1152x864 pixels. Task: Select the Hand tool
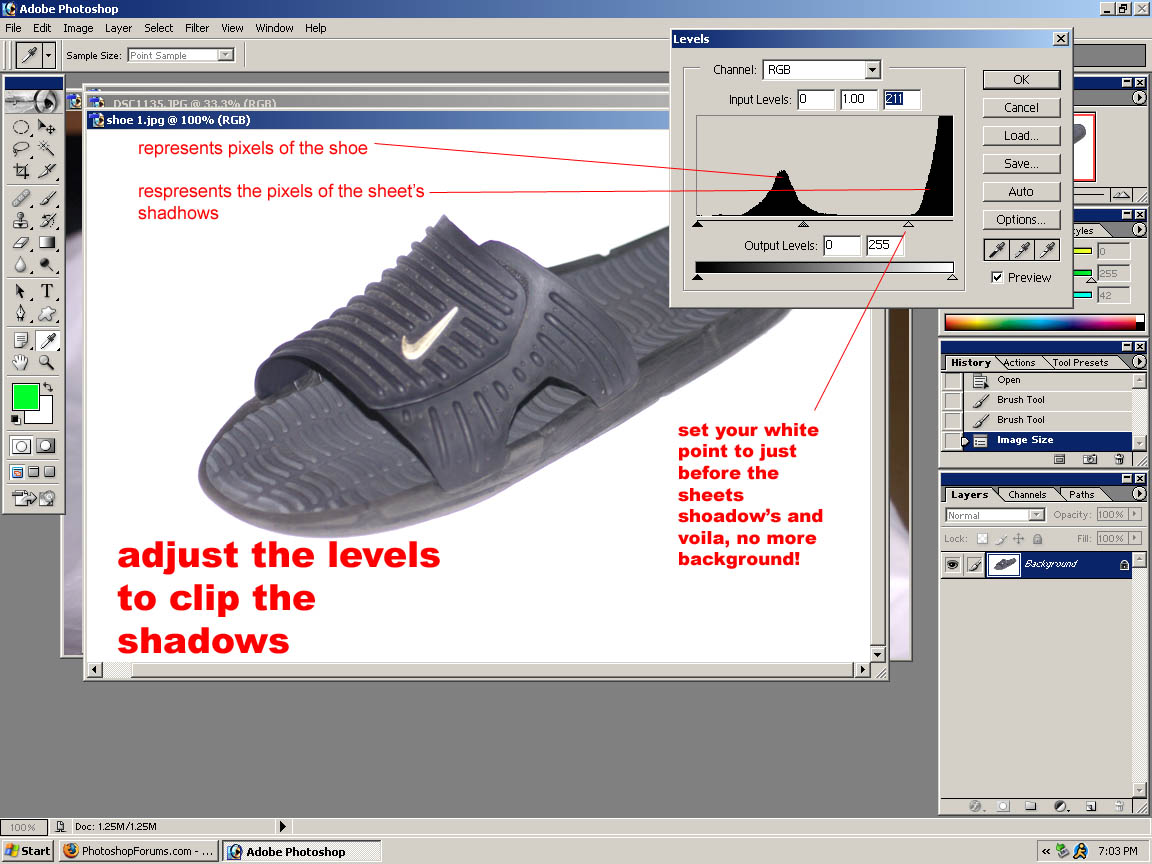coord(21,362)
